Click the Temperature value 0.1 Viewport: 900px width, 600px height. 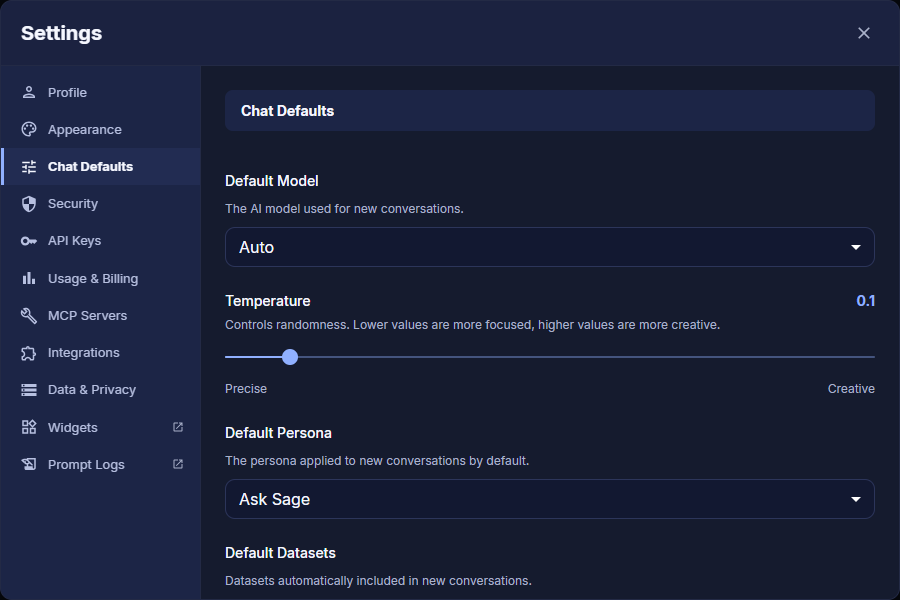866,301
